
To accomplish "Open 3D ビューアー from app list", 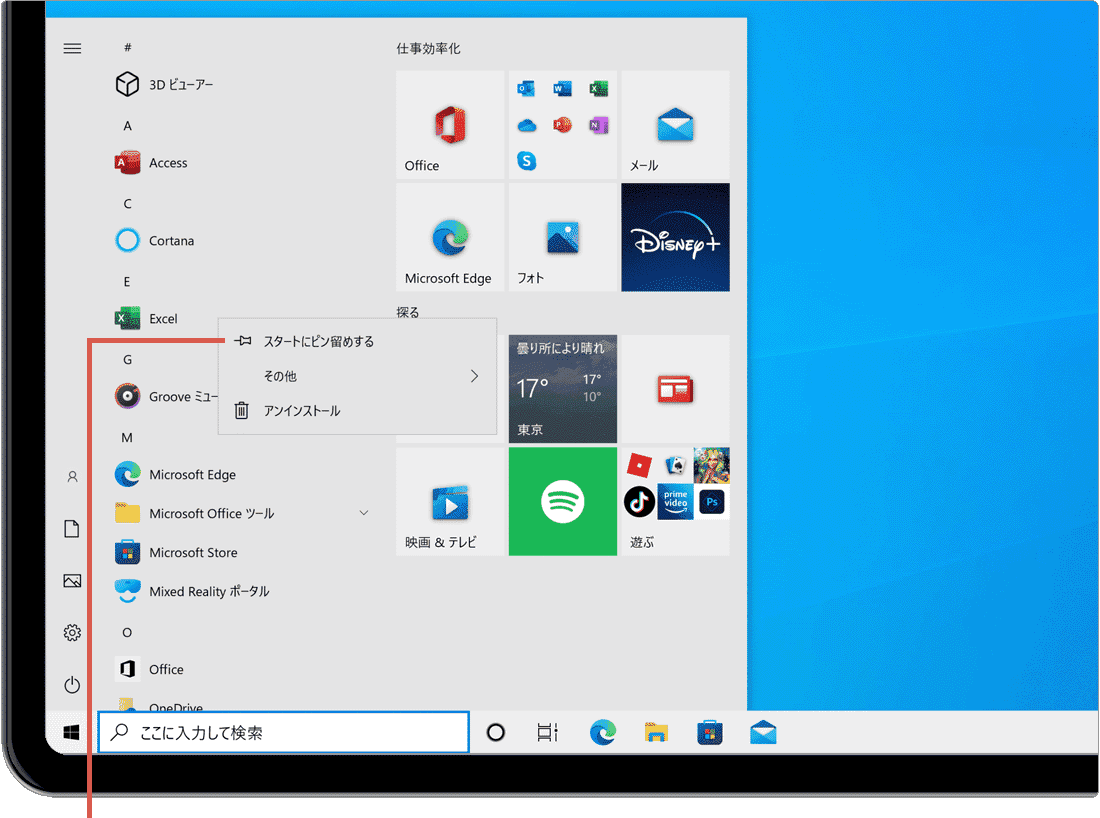I will click(x=164, y=84).
